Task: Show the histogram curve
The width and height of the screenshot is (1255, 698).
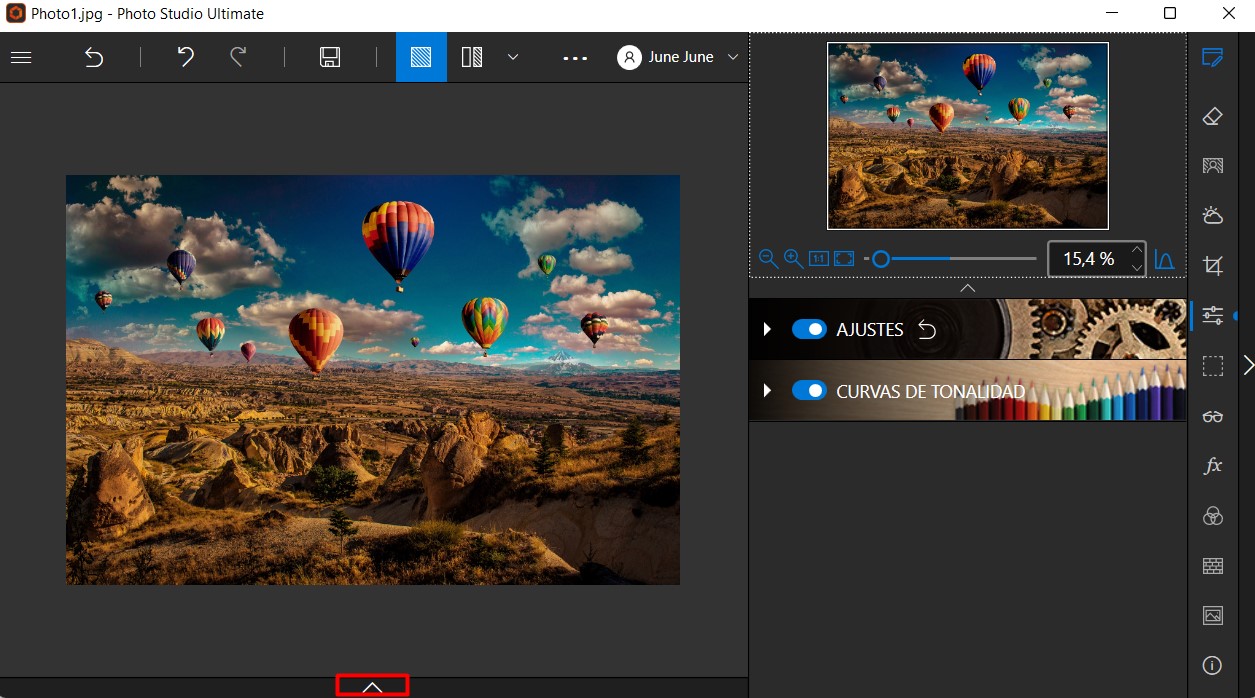Action: pyautogui.click(x=1165, y=259)
